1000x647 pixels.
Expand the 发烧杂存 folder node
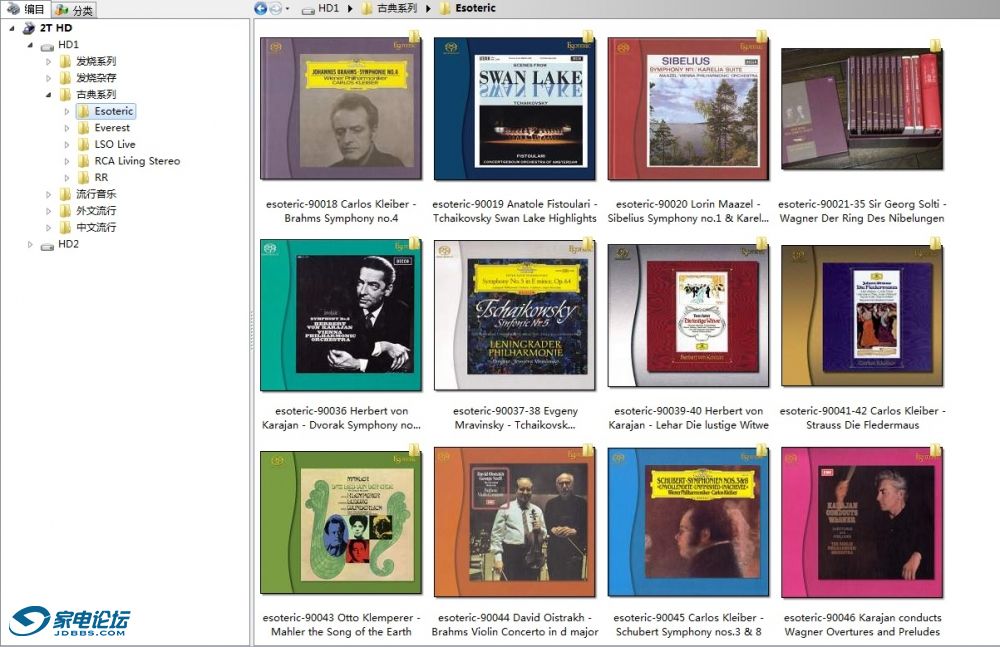click(x=48, y=78)
